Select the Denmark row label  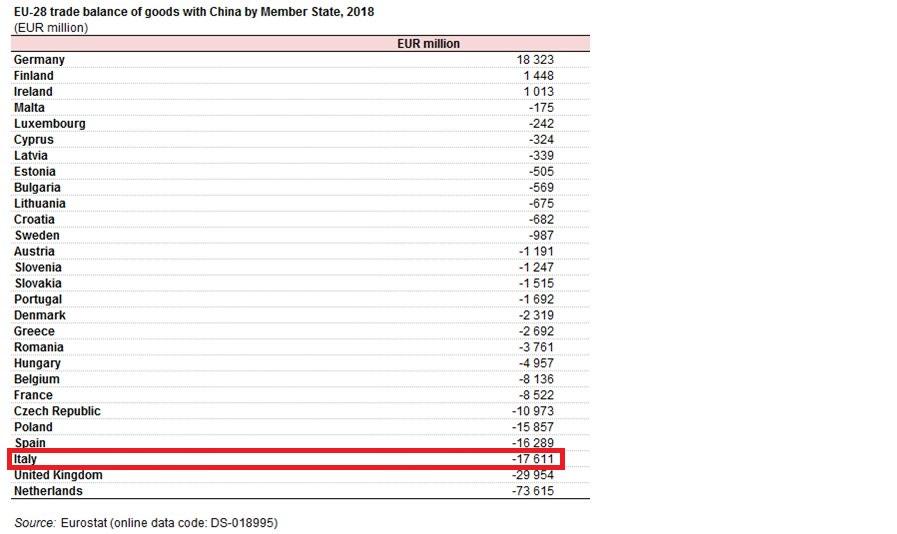click(39, 317)
